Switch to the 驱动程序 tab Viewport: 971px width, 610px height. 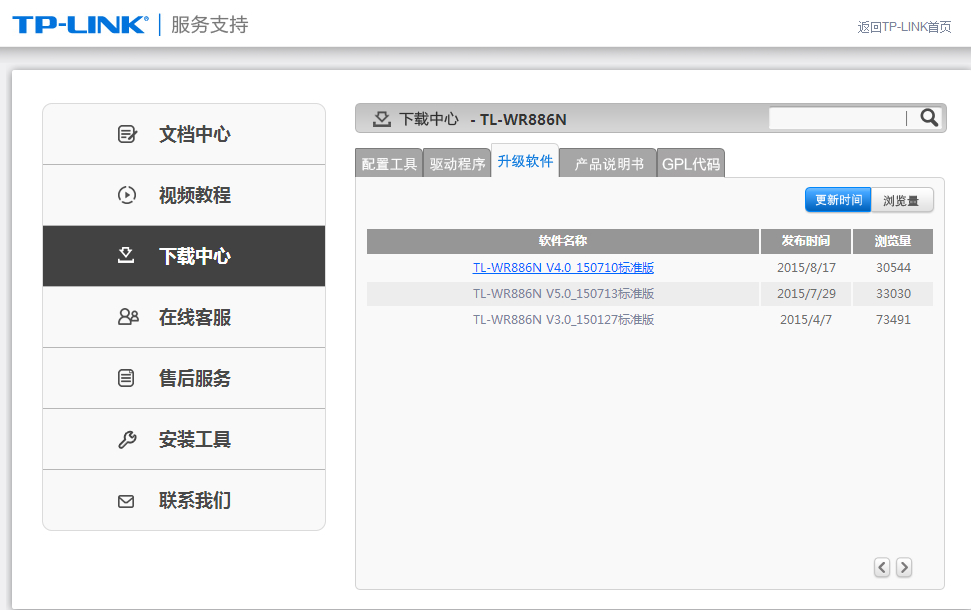pos(457,164)
